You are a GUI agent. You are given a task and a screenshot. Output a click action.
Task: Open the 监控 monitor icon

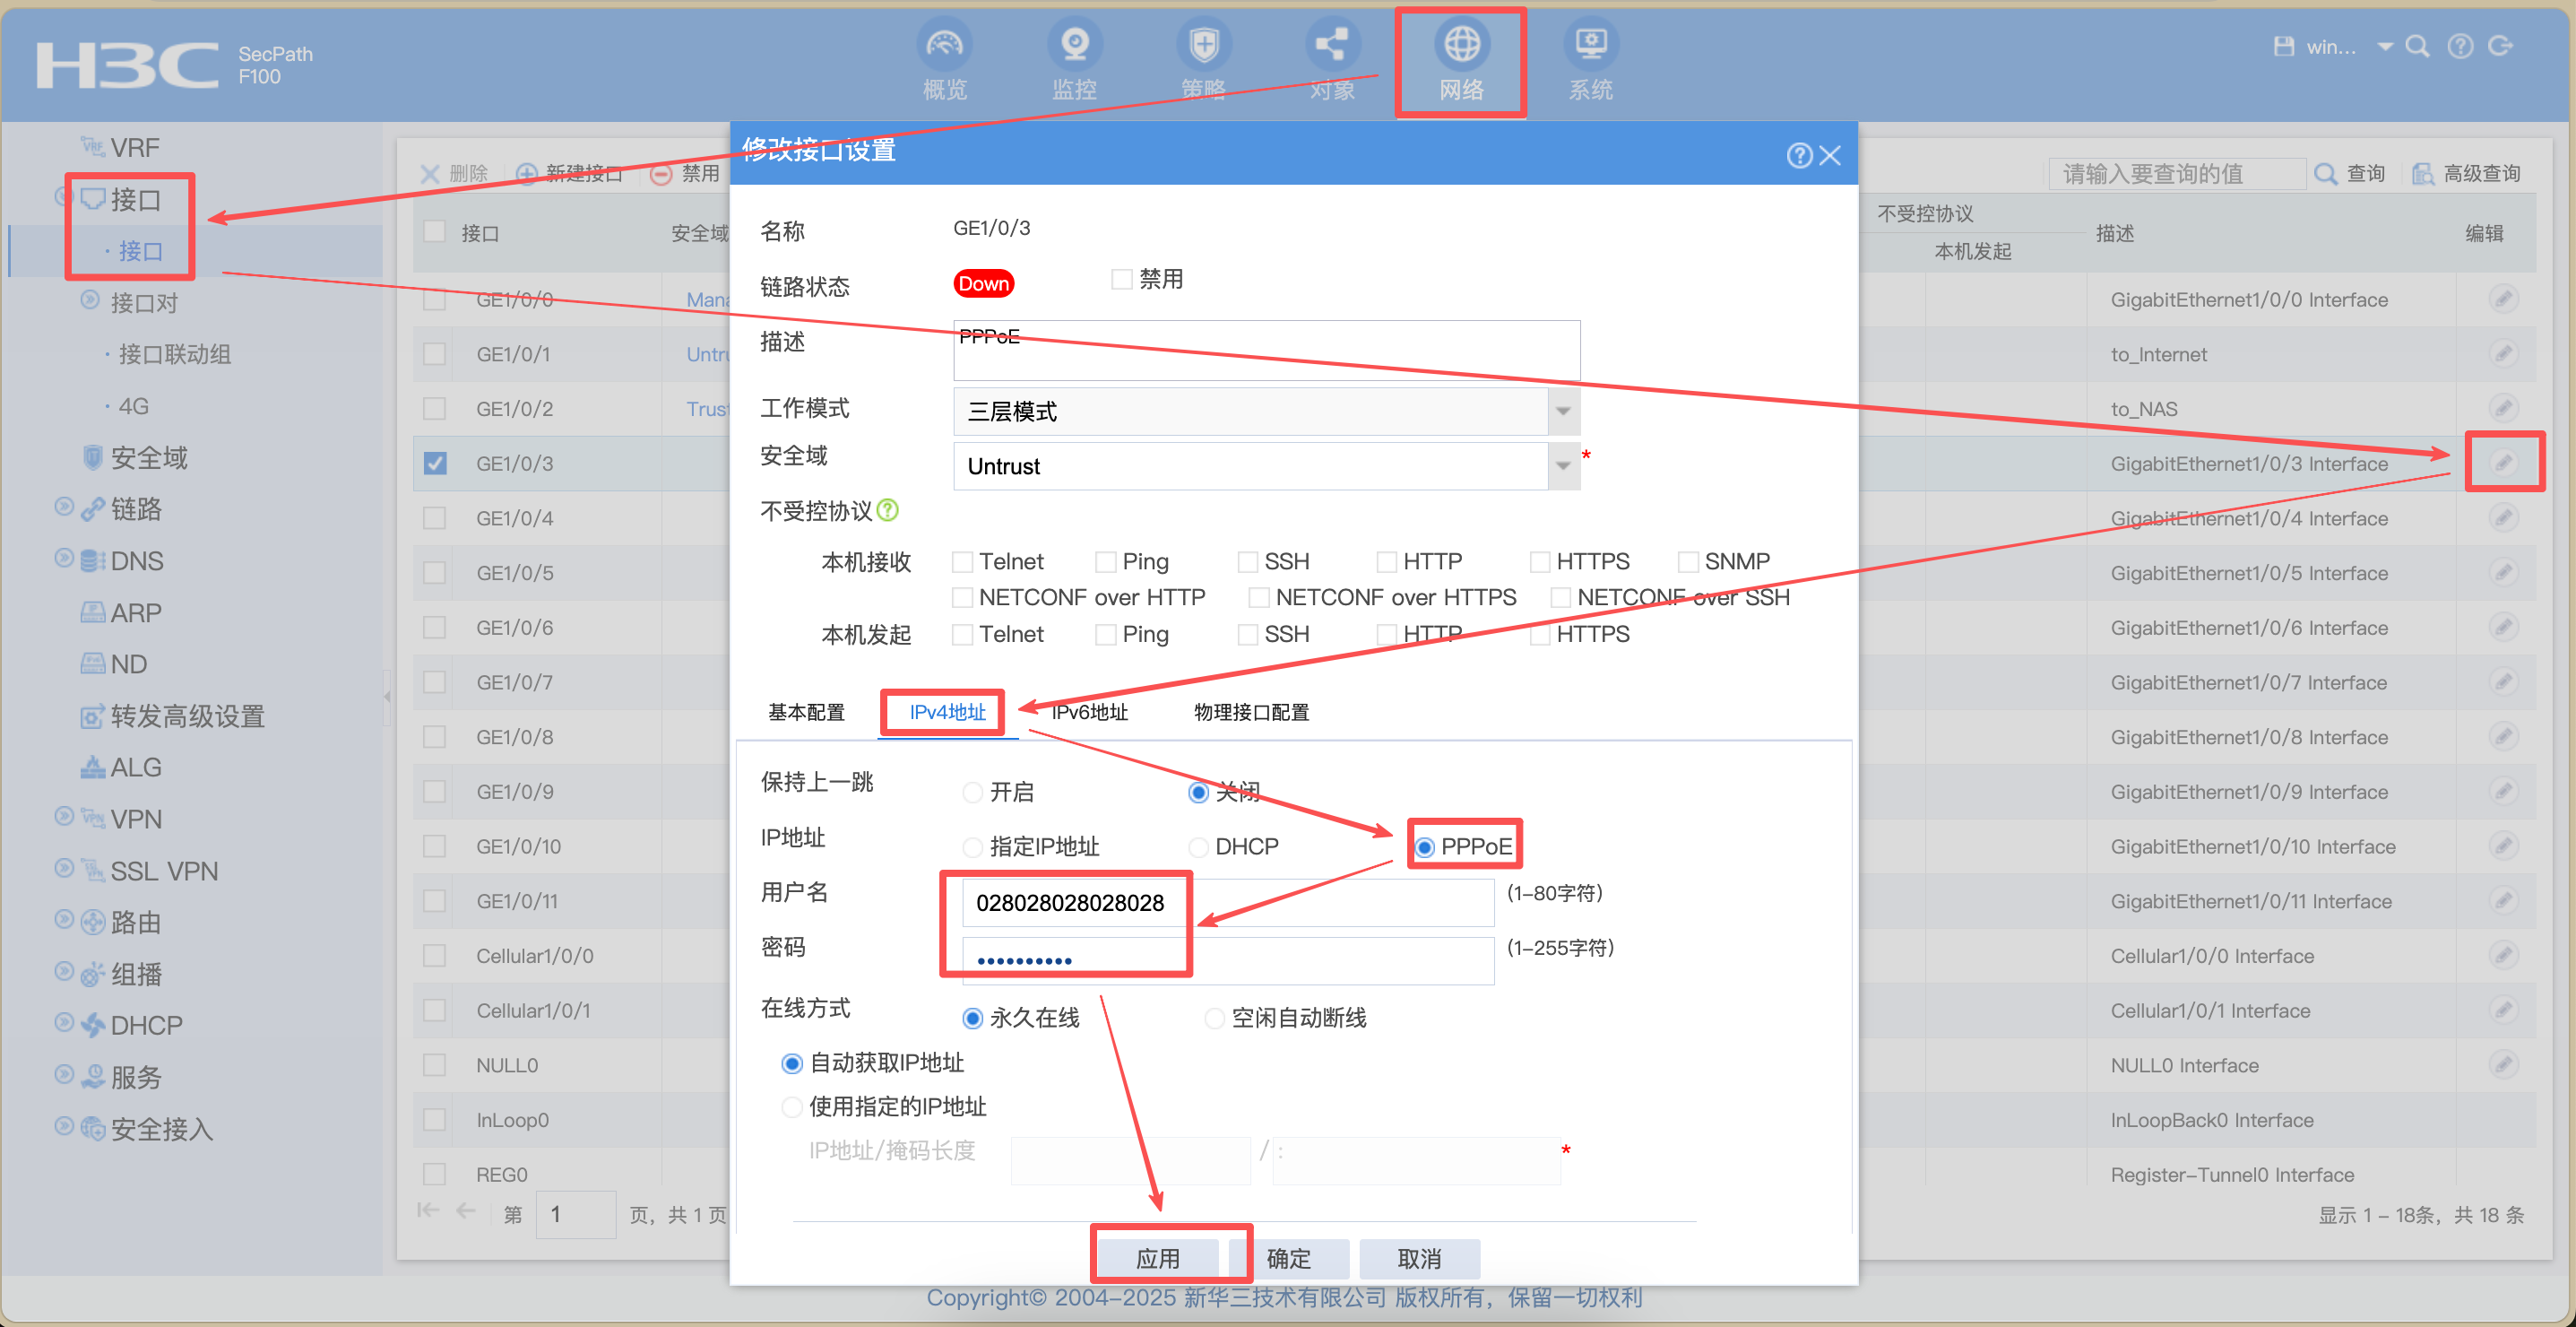pyautogui.click(x=1074, y=45)
